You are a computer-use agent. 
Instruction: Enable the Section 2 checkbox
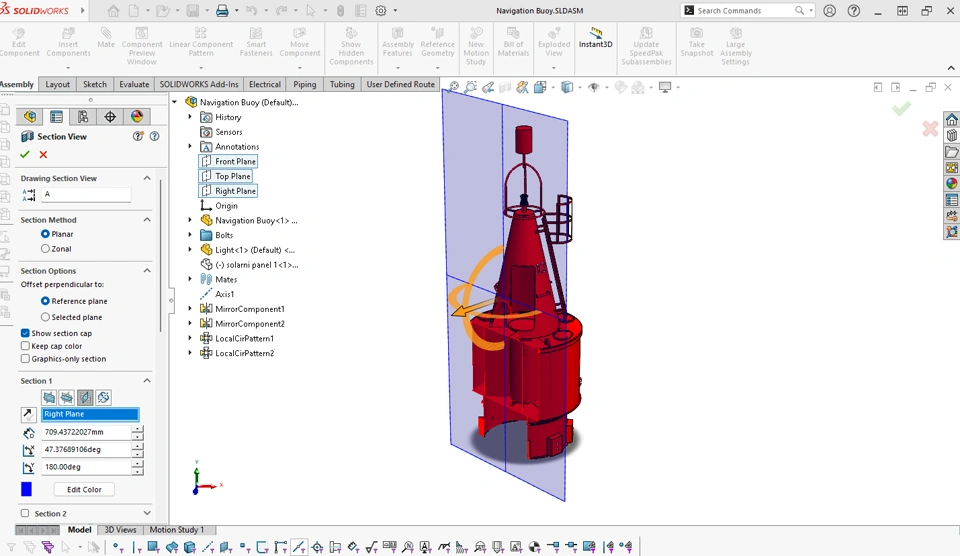coord(25,513)
